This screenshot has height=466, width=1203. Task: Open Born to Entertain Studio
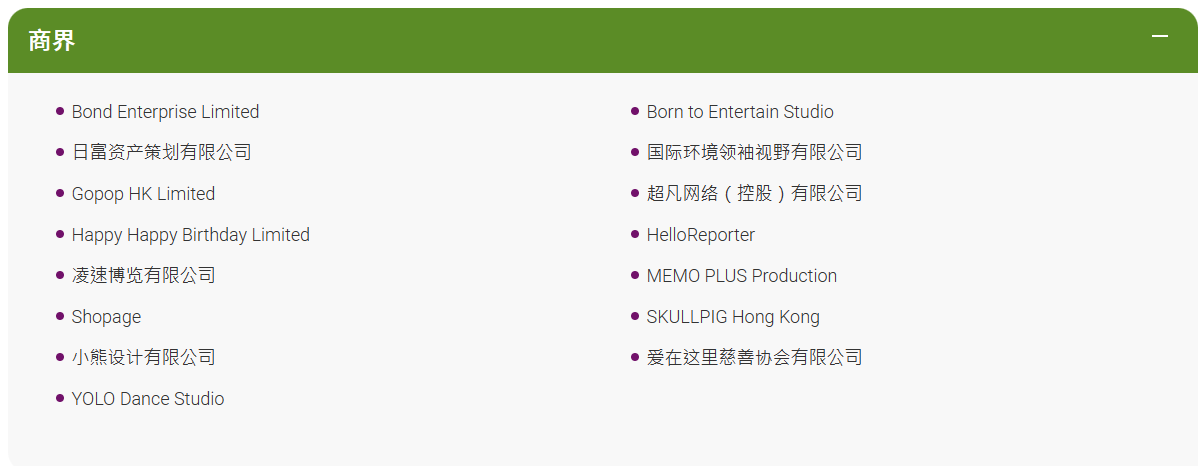[740, 112]
